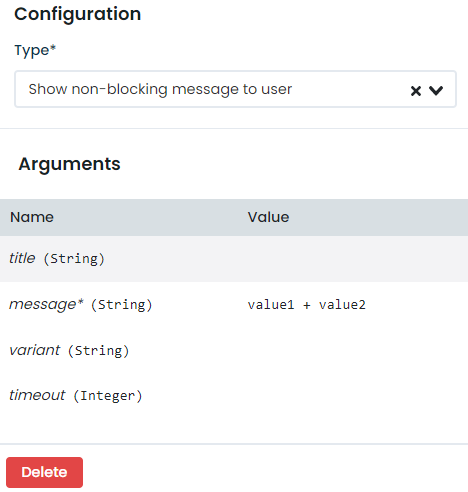
Task: Click the Configuration heading
Action: tap(78, 14)
